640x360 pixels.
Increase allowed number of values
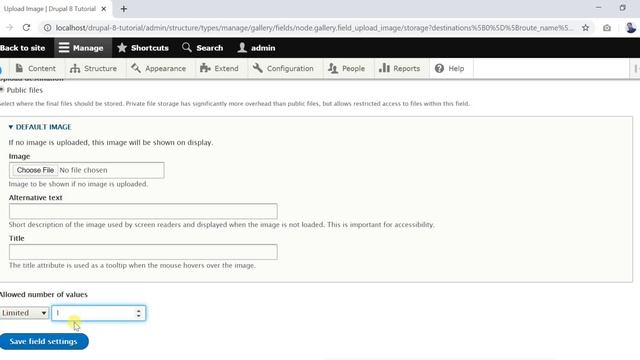click(139, 310)
